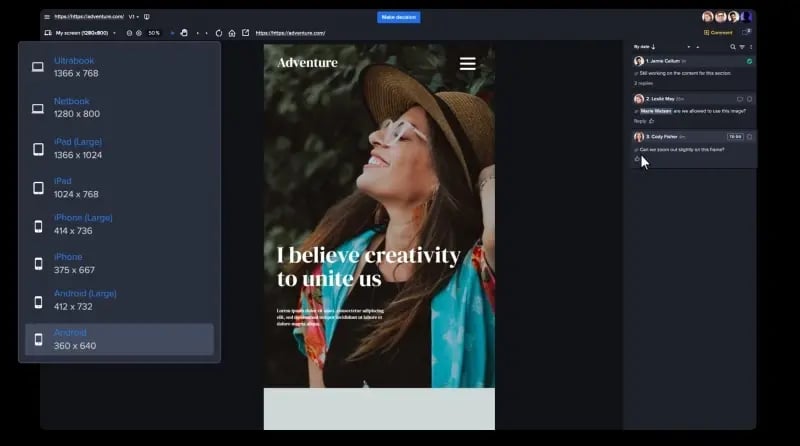This screenshot has height=446, width=800.
Task: Click the home icon in the toolbar
Action: pos(232,33)
